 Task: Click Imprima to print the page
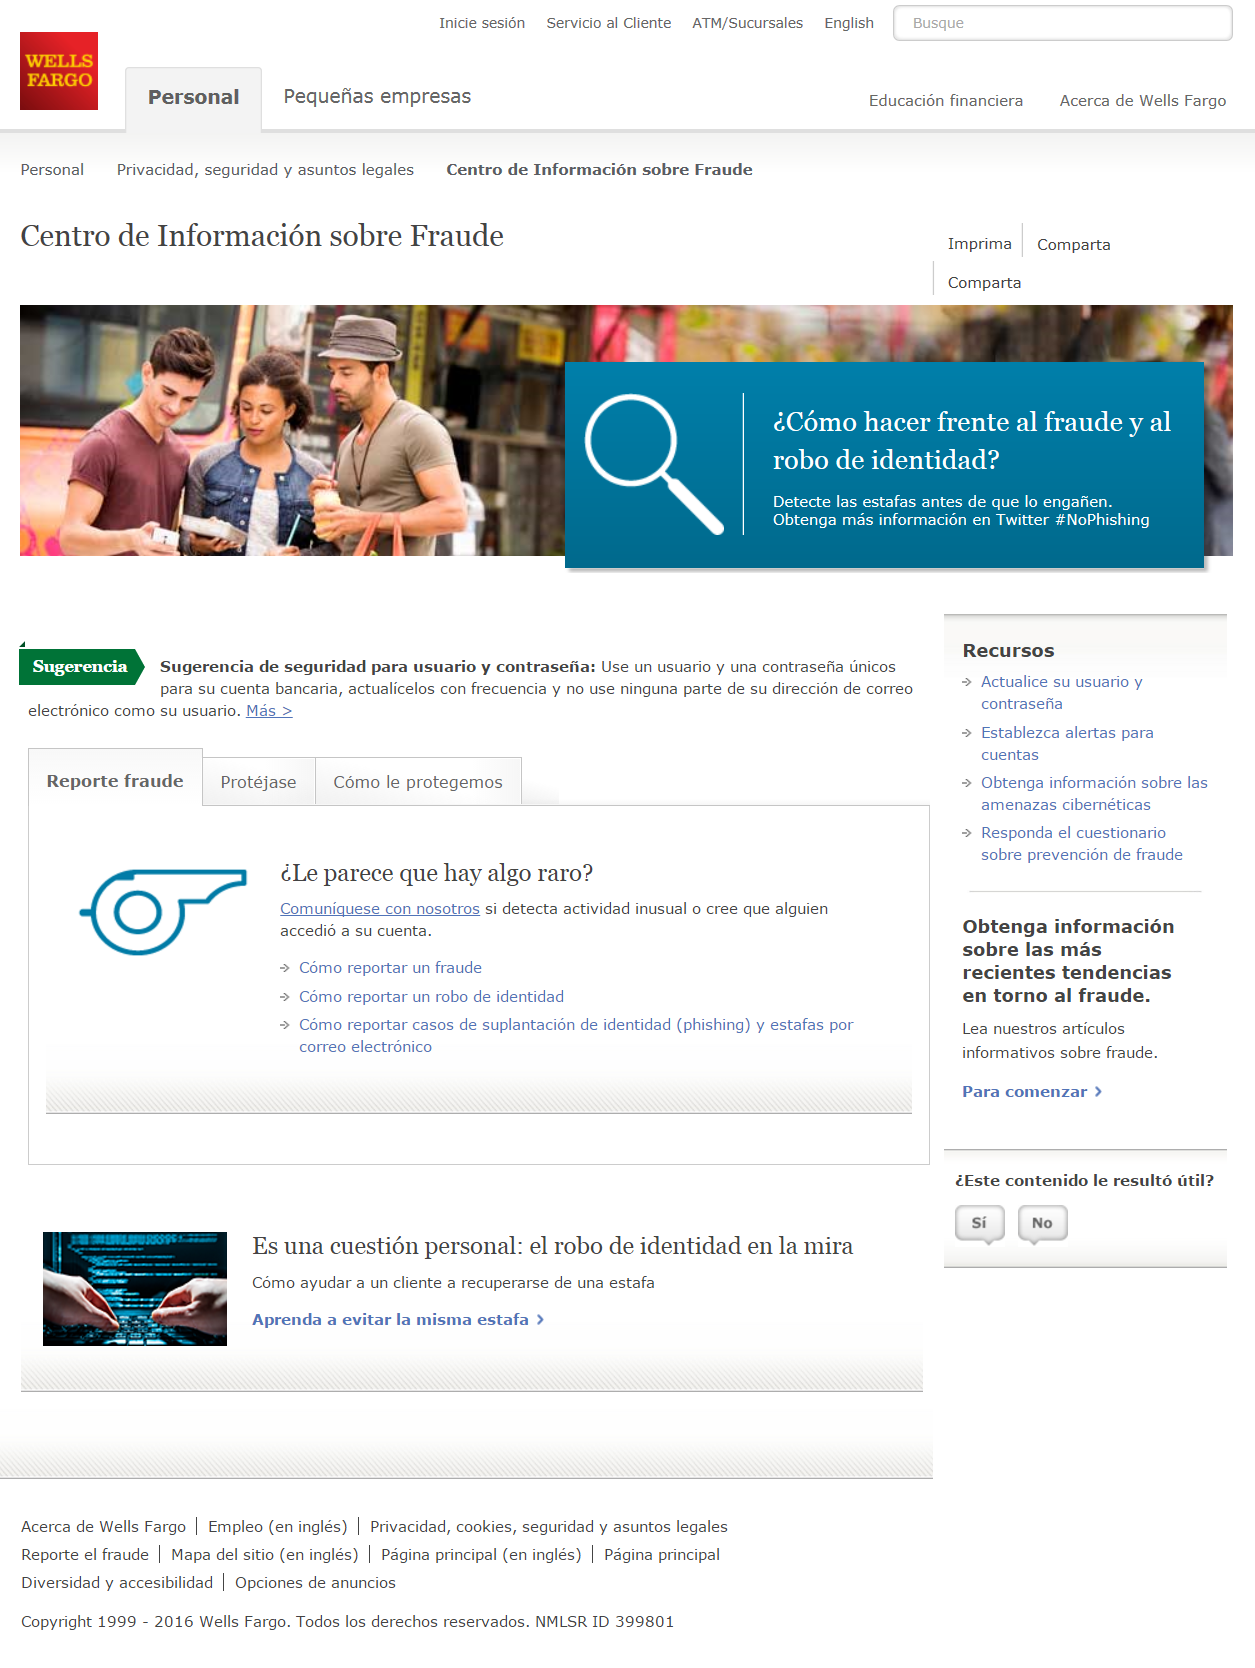(x=979, y=244)
